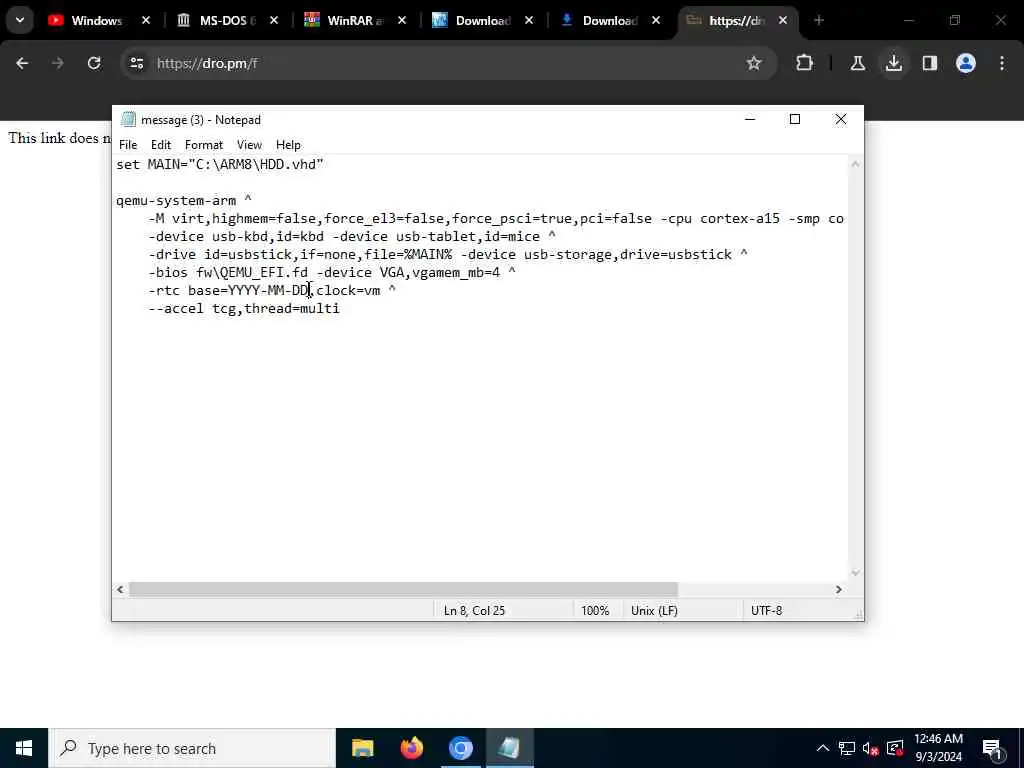
Task: Open the Chrome tab search dropdown
Action: (x=20, y=20)
